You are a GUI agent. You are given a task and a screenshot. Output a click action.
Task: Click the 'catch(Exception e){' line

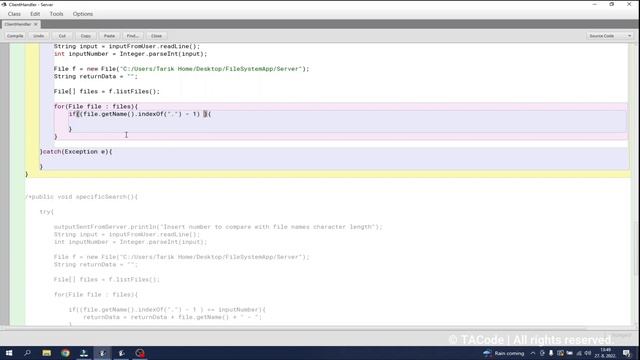(76, 151)
